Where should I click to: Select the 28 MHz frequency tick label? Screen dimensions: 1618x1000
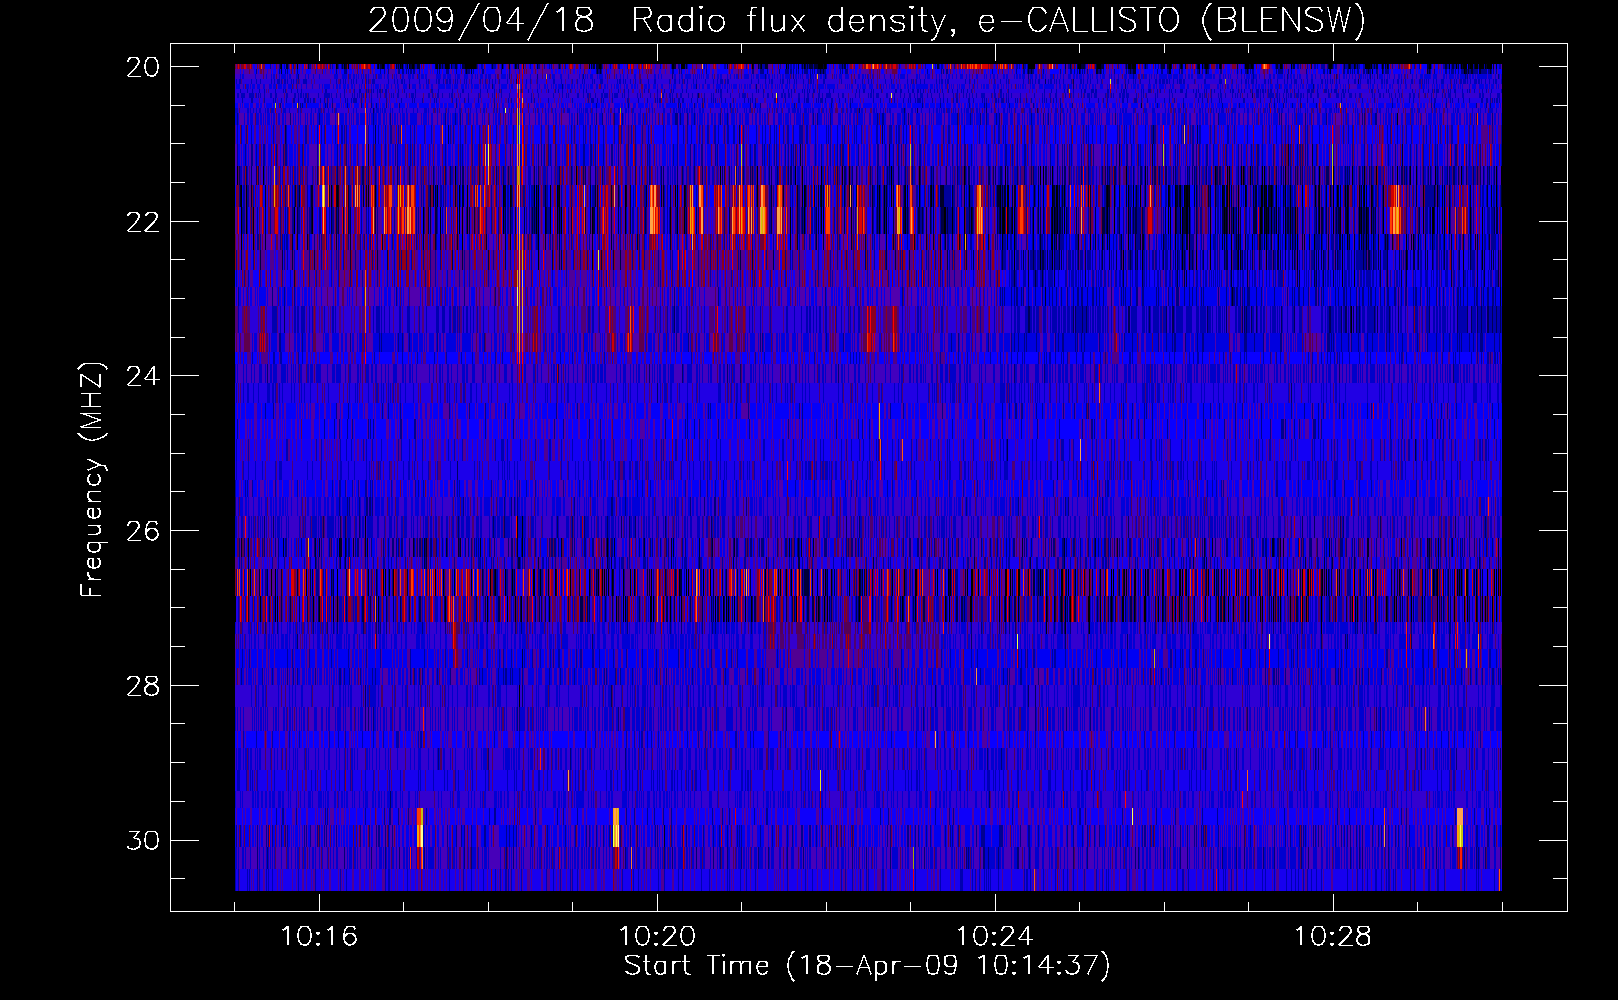pyautogui.click(x=143, y=686)
